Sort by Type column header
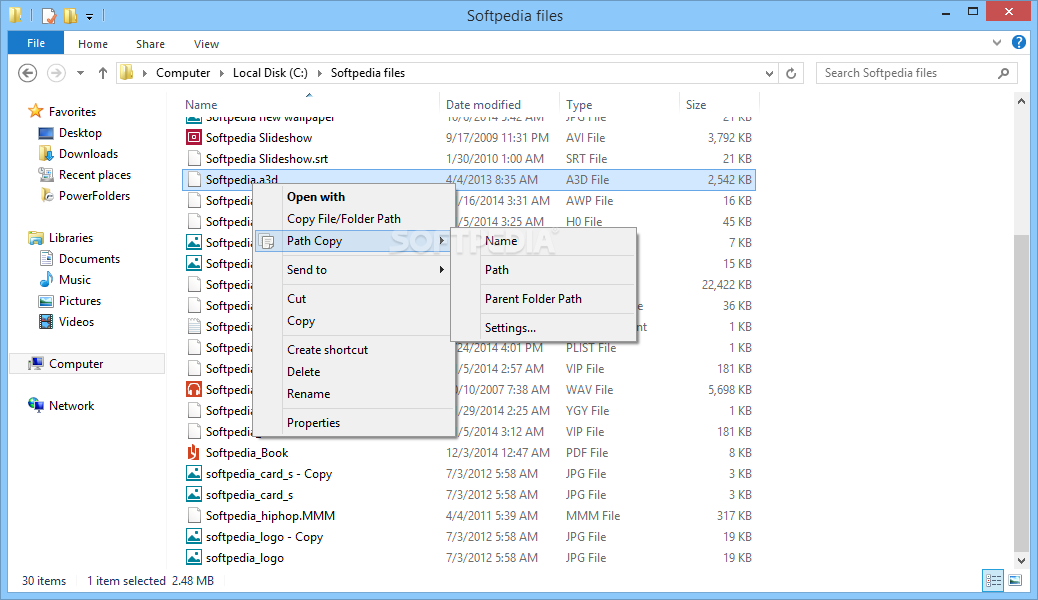 pos(579,105)
